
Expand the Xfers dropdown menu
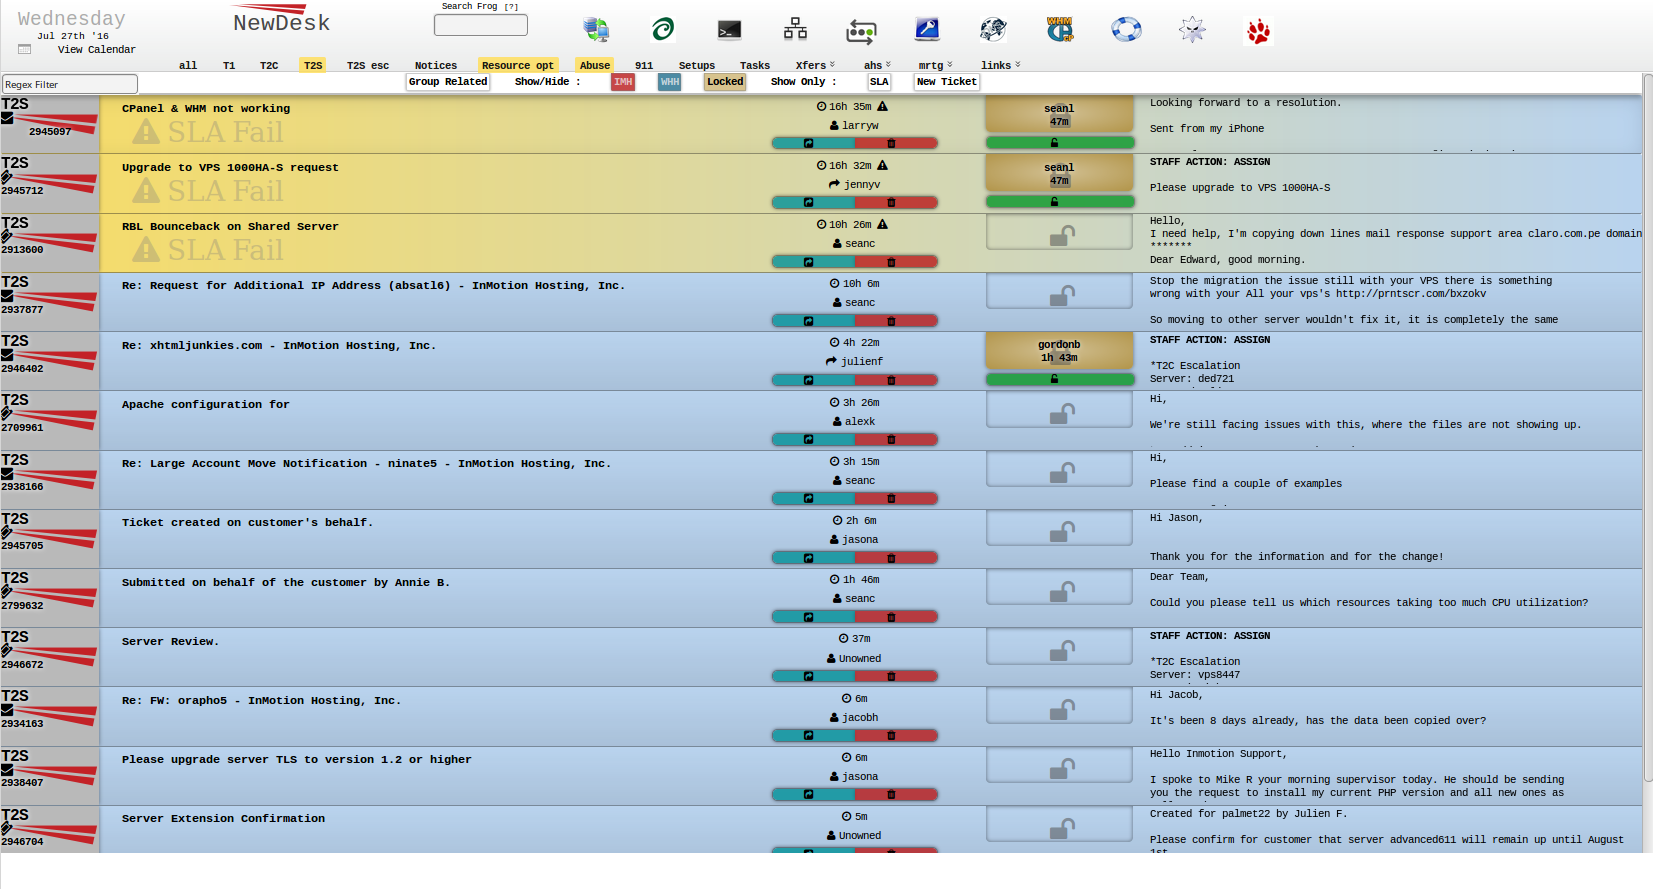(x=814, y=65)
